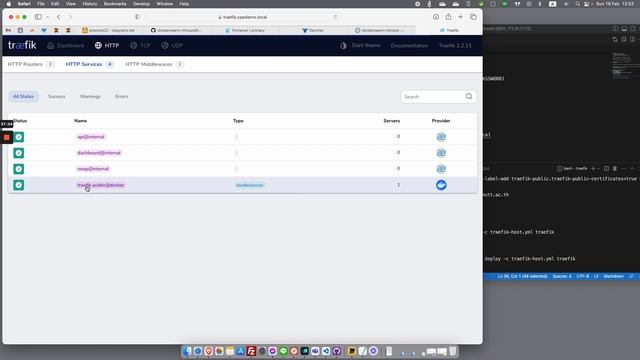The image size is (640, 360).
Task: Click the Traefik 2.2.11 version label
Action: click(455, 45)
